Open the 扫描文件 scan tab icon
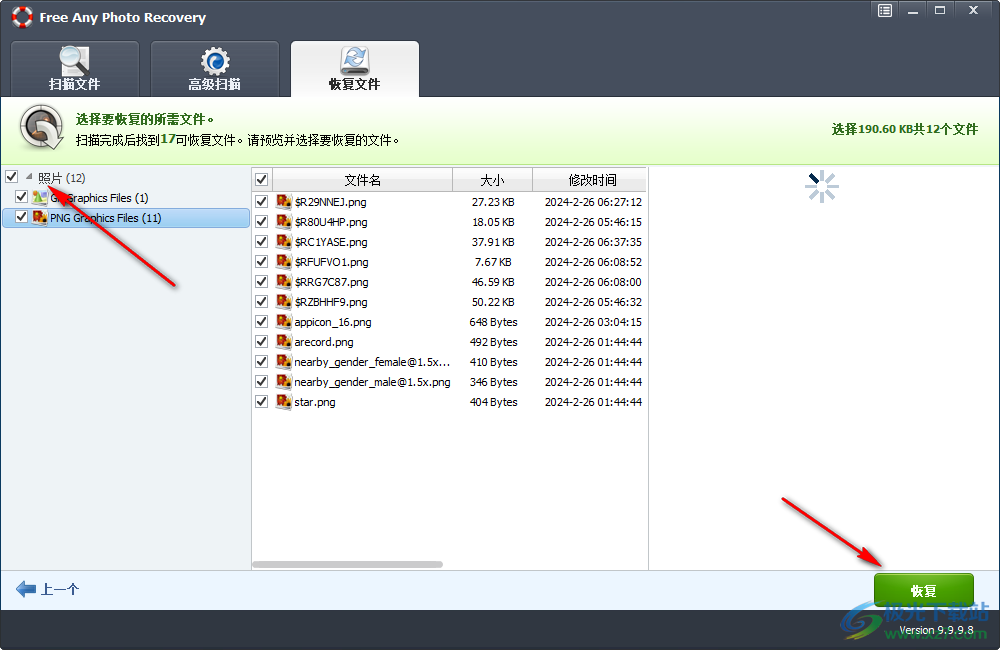Viewport: 1000px width, 650px height. (x=74, y=61)
